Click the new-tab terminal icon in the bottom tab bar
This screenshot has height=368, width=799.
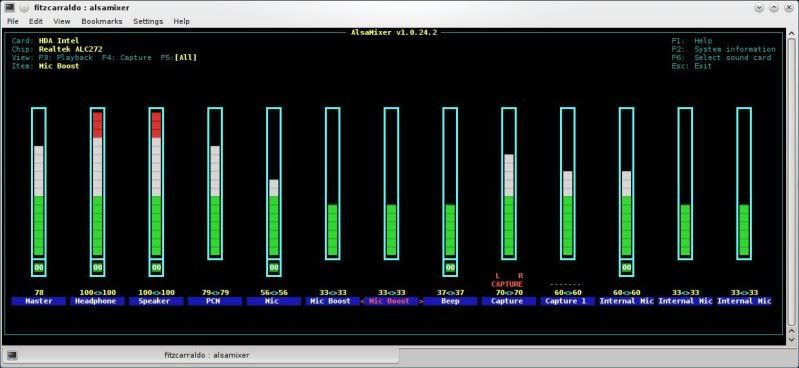coord(11,355)
